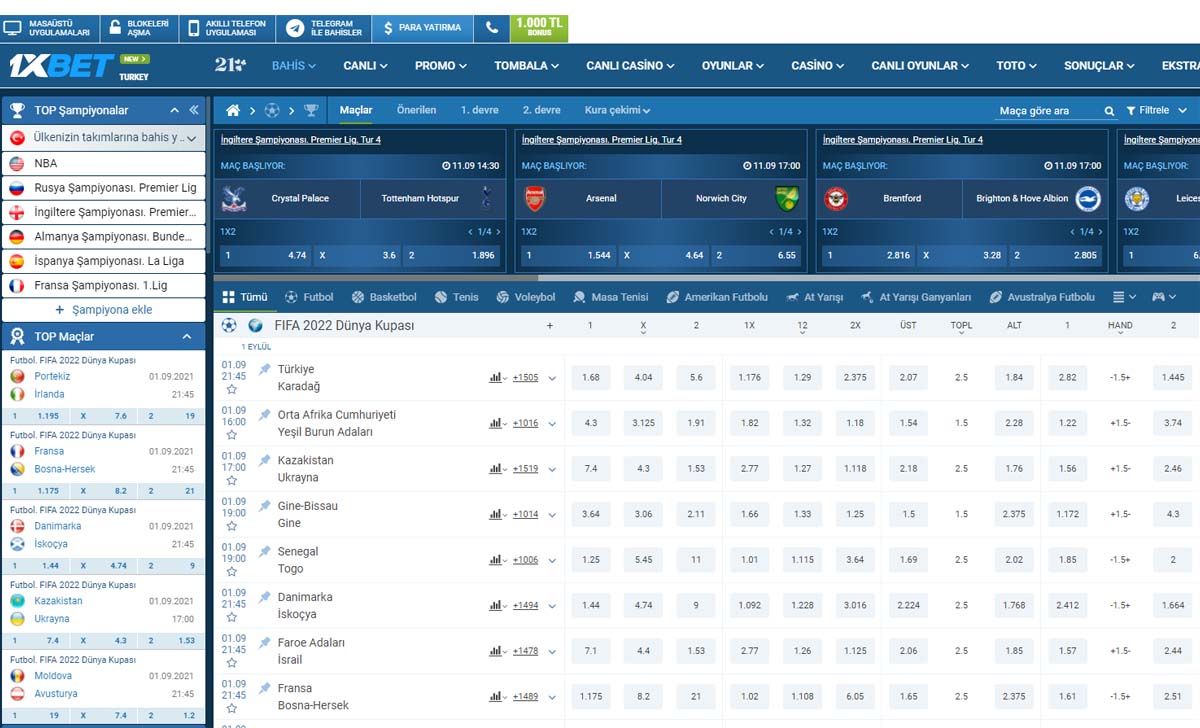Expand the TOMBALA menu
The height and width of the screenshot is (728, 1200).
click(x=527, y=66)
